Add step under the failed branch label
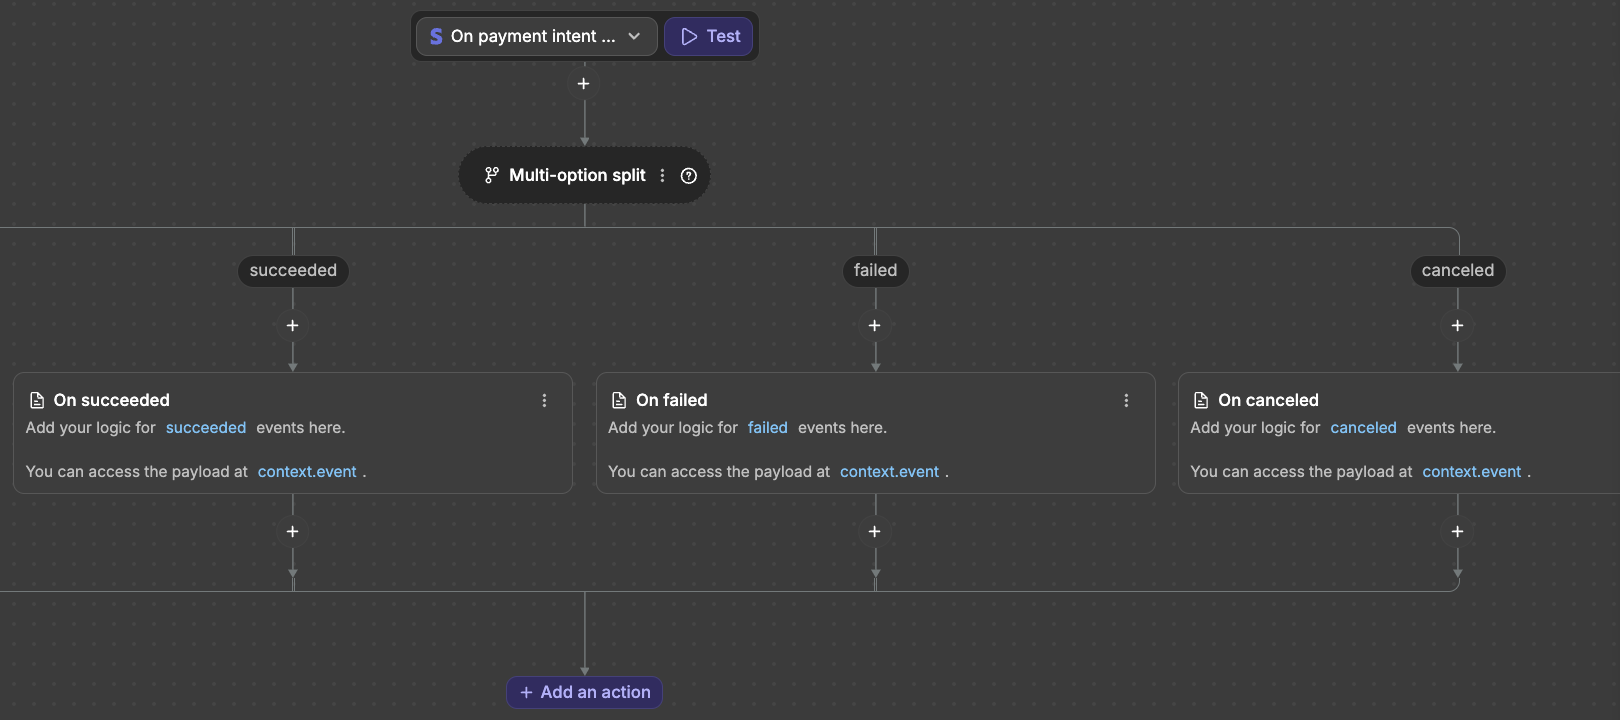Screen dimensions: 1620x720 875,326
